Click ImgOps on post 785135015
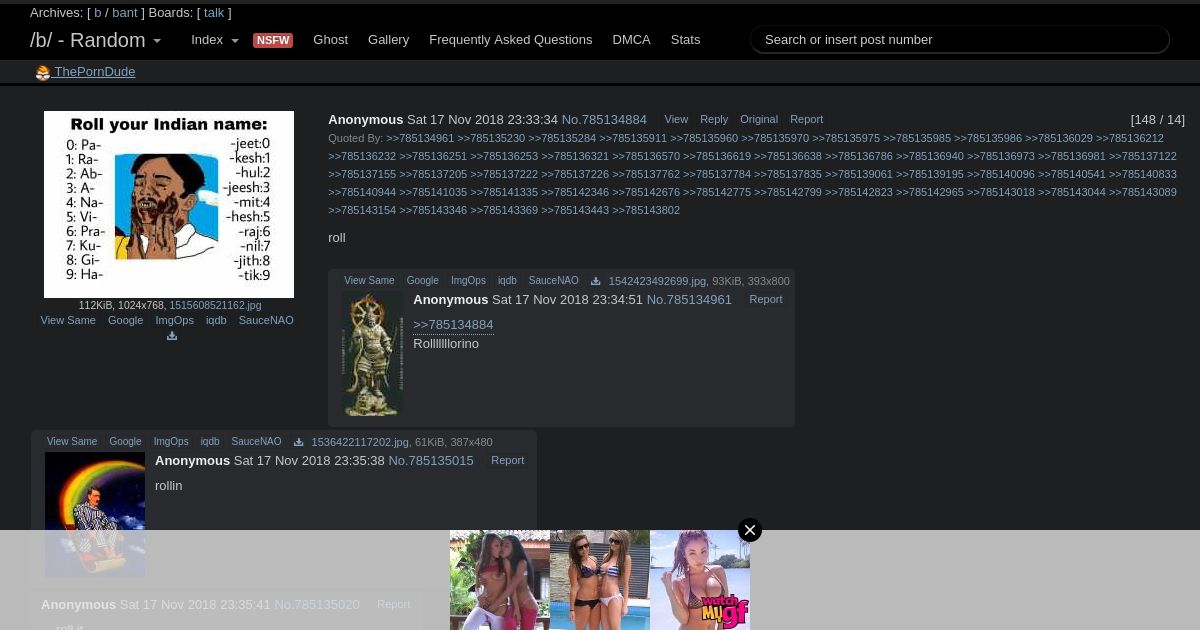 click(x=171, y=442)
